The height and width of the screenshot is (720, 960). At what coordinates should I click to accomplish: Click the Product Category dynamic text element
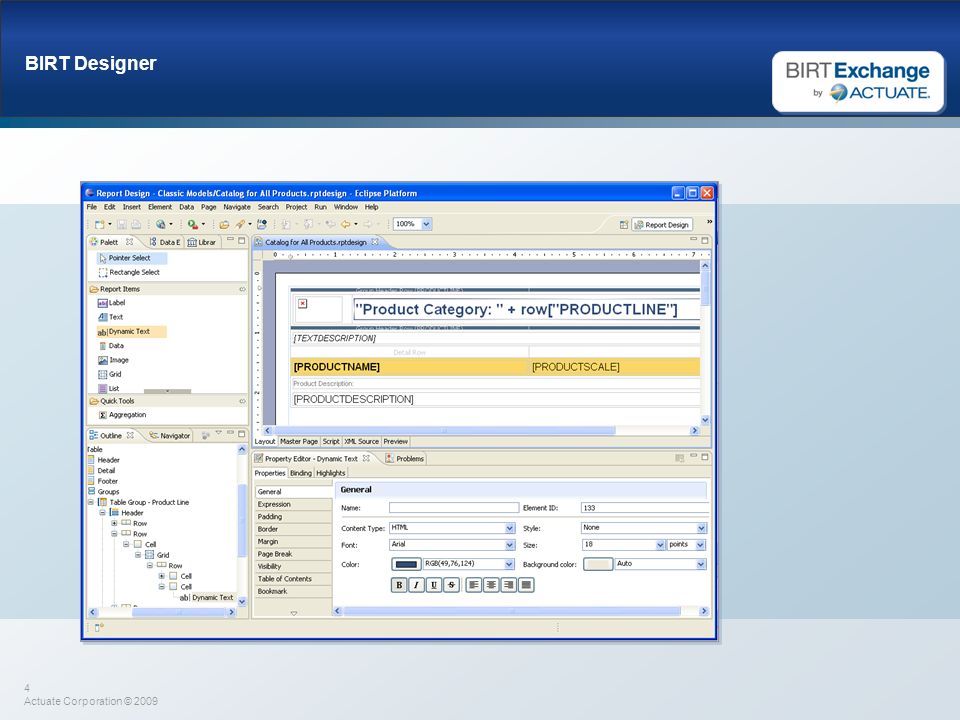point(526,309)
